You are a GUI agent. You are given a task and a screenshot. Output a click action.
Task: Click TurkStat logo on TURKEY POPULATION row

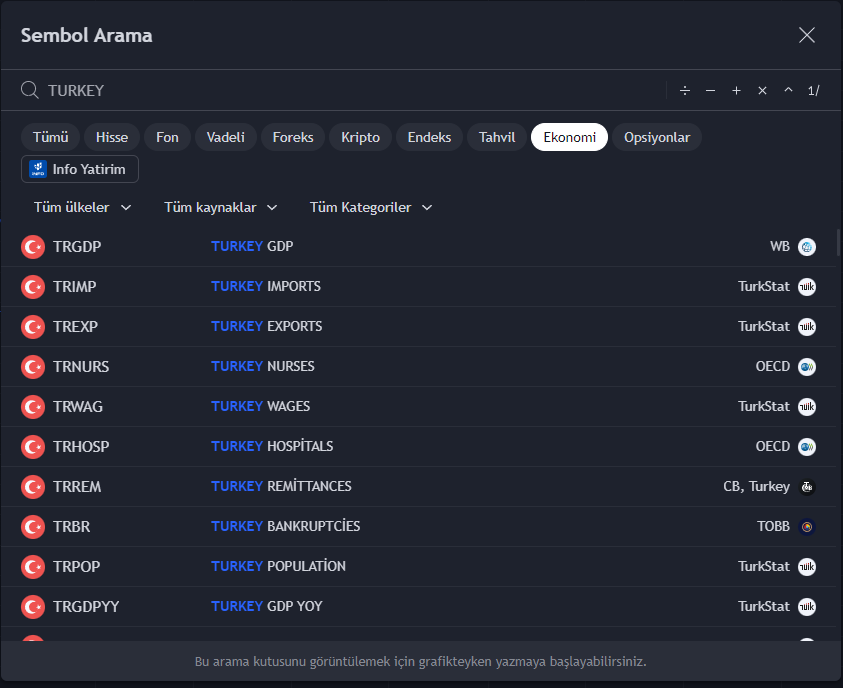806,567
